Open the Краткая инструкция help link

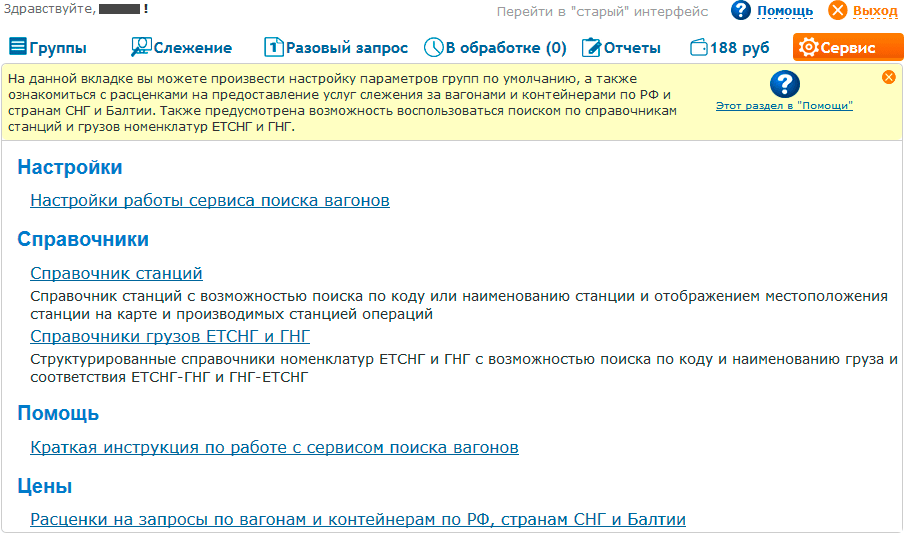click(x=274, y=448)
